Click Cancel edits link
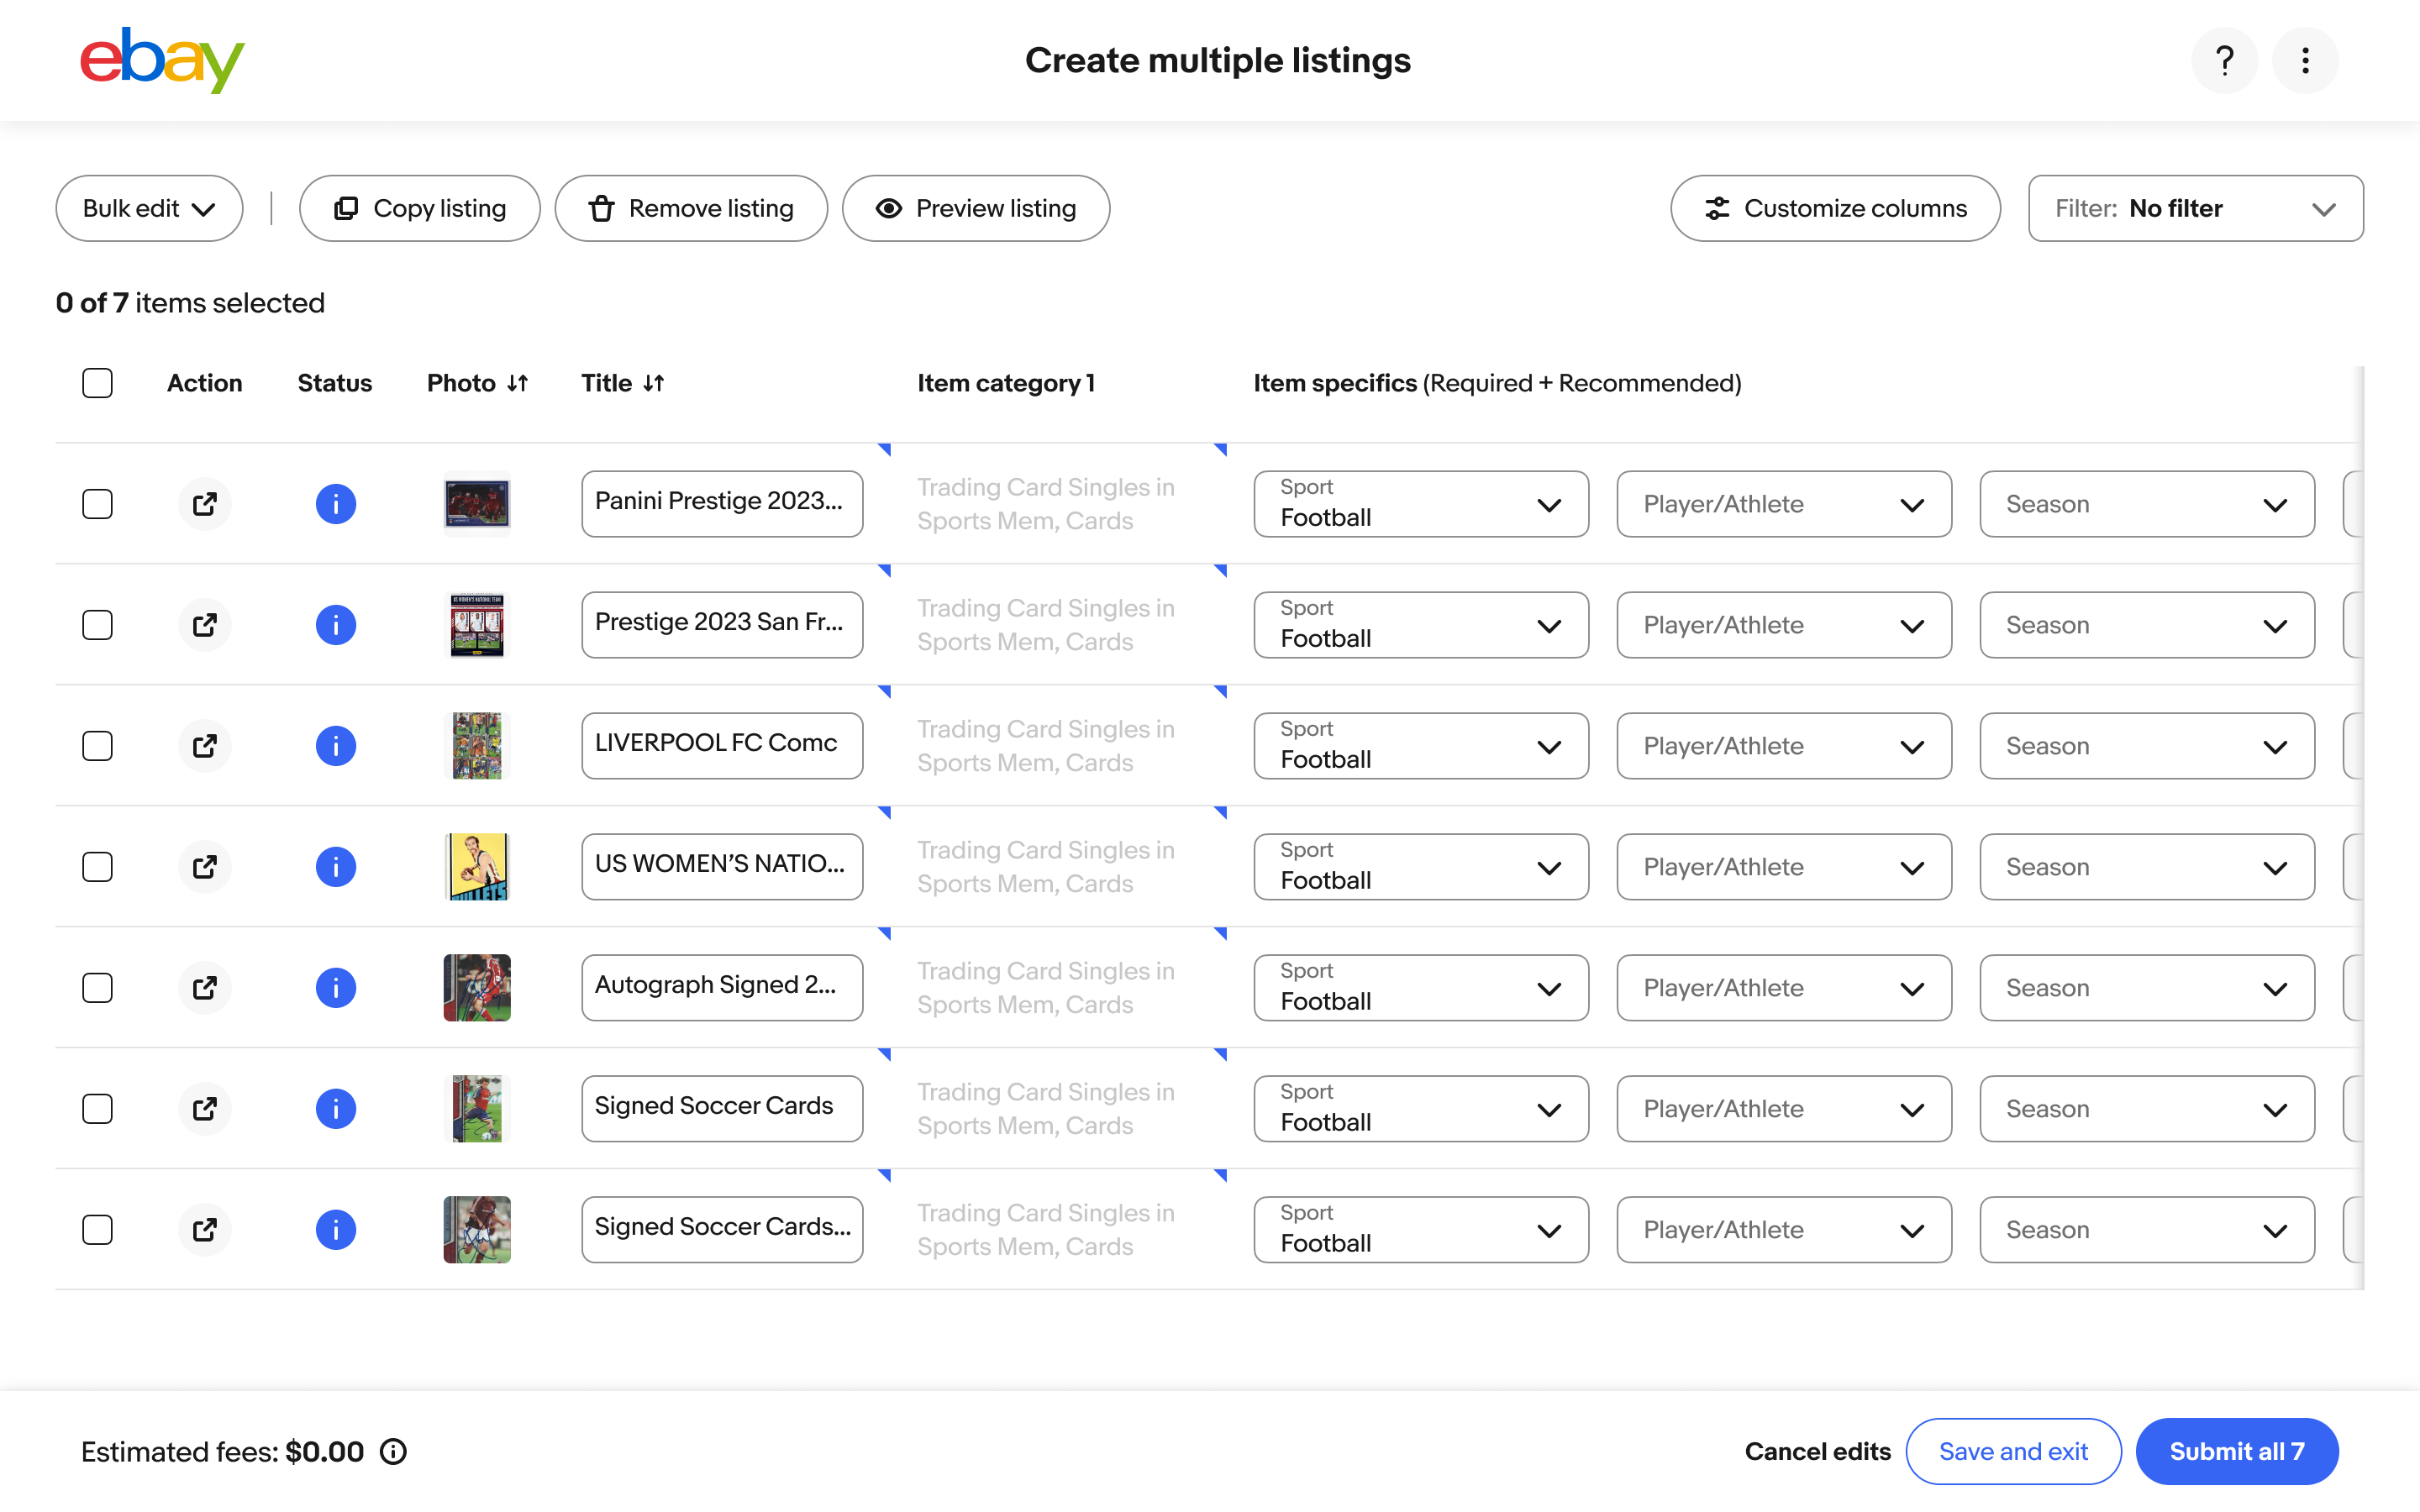2420x1512 pixels. pos(1817,1451)
